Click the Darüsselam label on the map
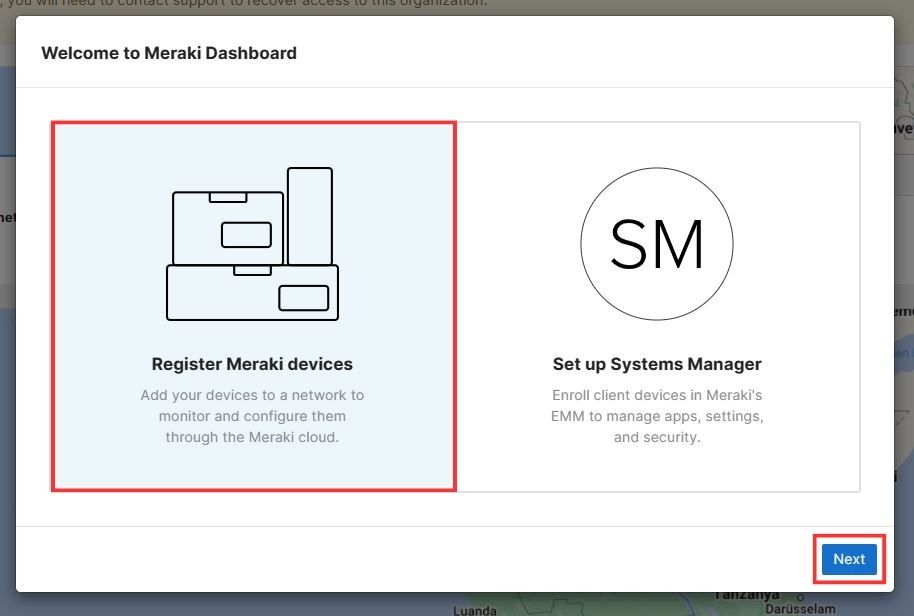914x616 pixels. tap(799, 607)
